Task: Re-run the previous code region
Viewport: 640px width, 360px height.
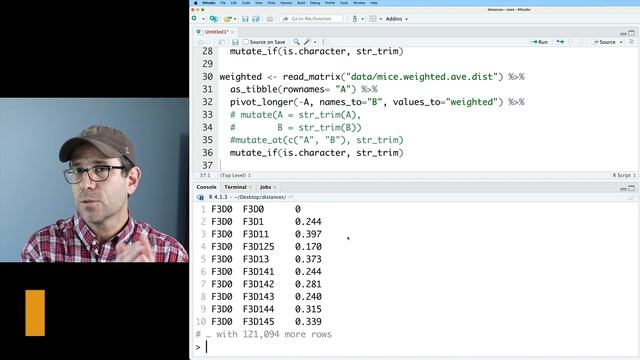Action: tap(560, 42)
